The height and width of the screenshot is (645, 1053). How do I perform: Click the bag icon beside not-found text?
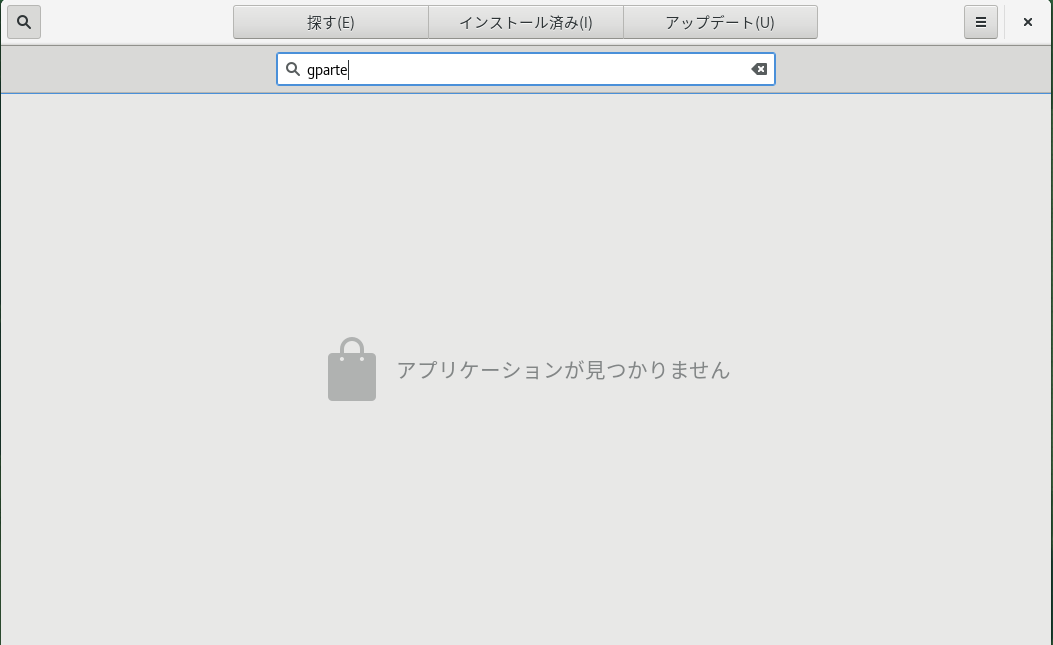[352, 370]
